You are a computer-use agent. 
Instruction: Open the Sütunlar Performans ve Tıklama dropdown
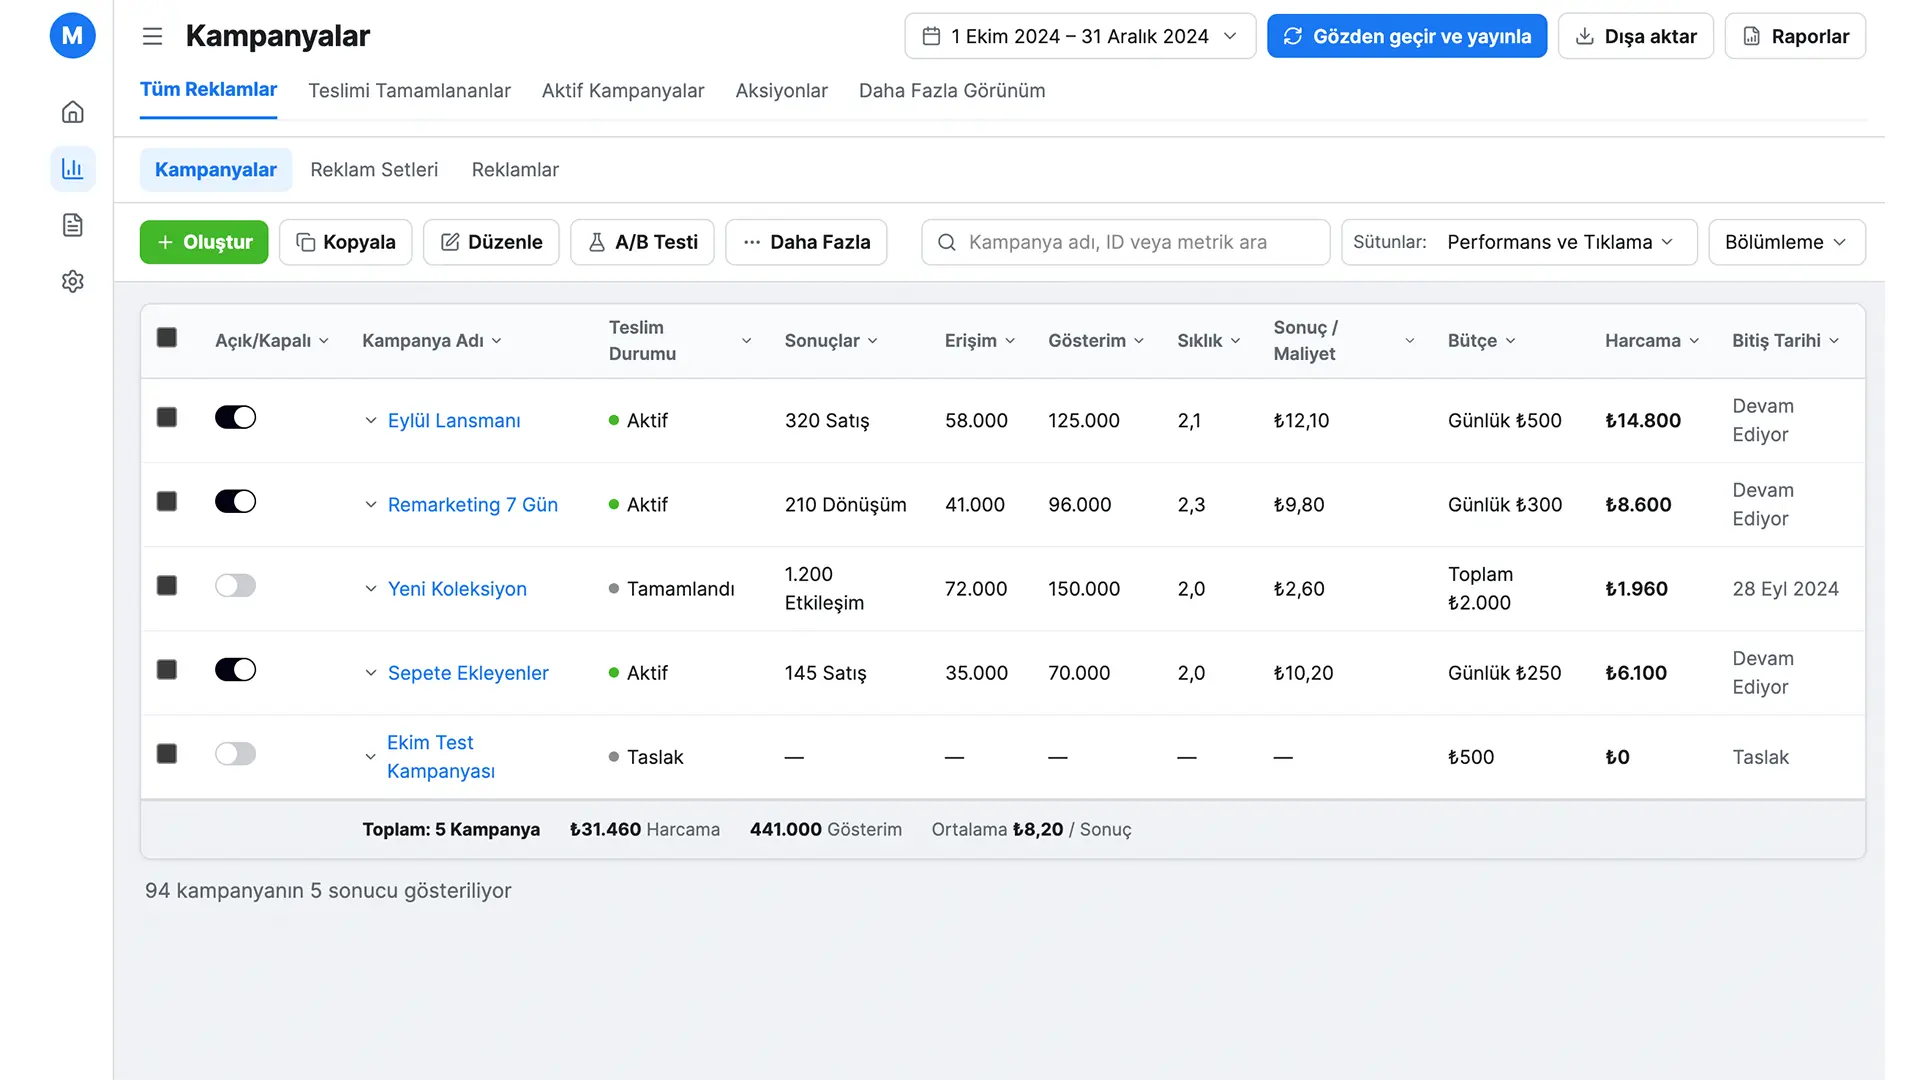tap(1519, 242)
